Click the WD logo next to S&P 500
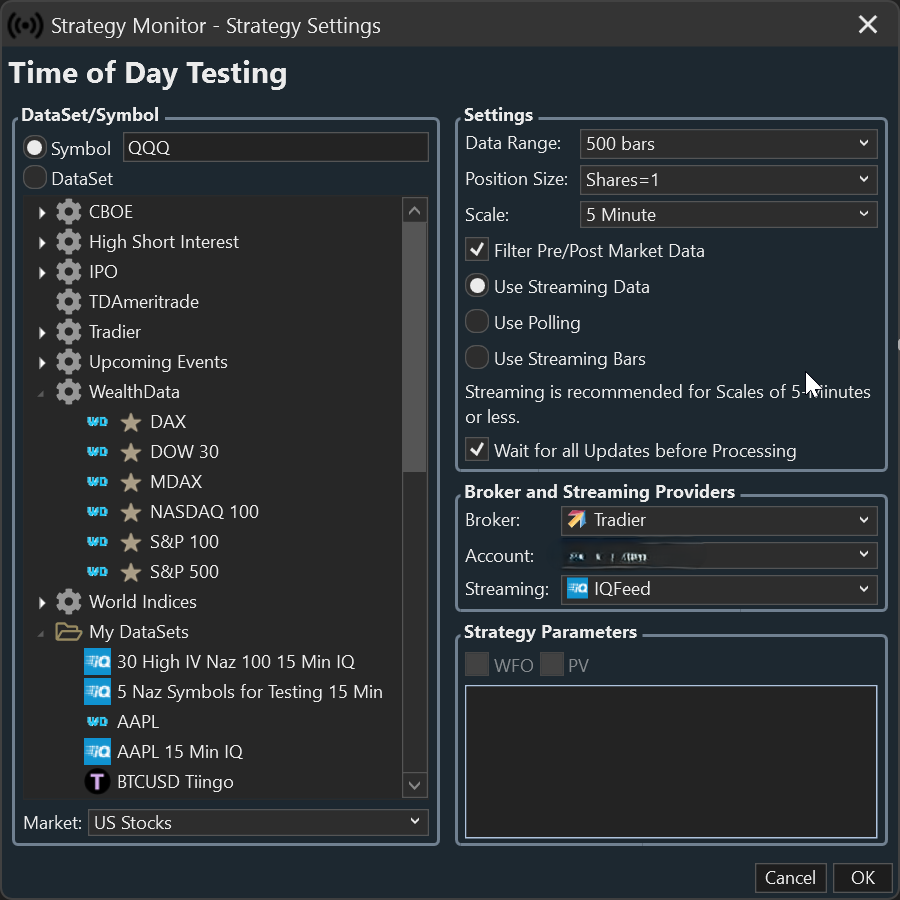This screenshot has height=900, width=900. click(x=98, y=572)
